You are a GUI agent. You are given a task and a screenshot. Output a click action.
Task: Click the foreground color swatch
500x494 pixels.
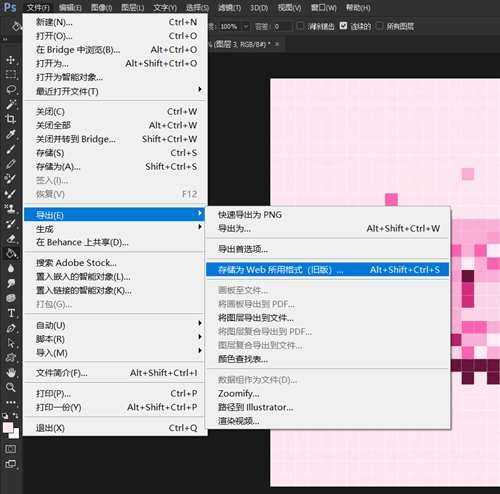pos(7,427)
